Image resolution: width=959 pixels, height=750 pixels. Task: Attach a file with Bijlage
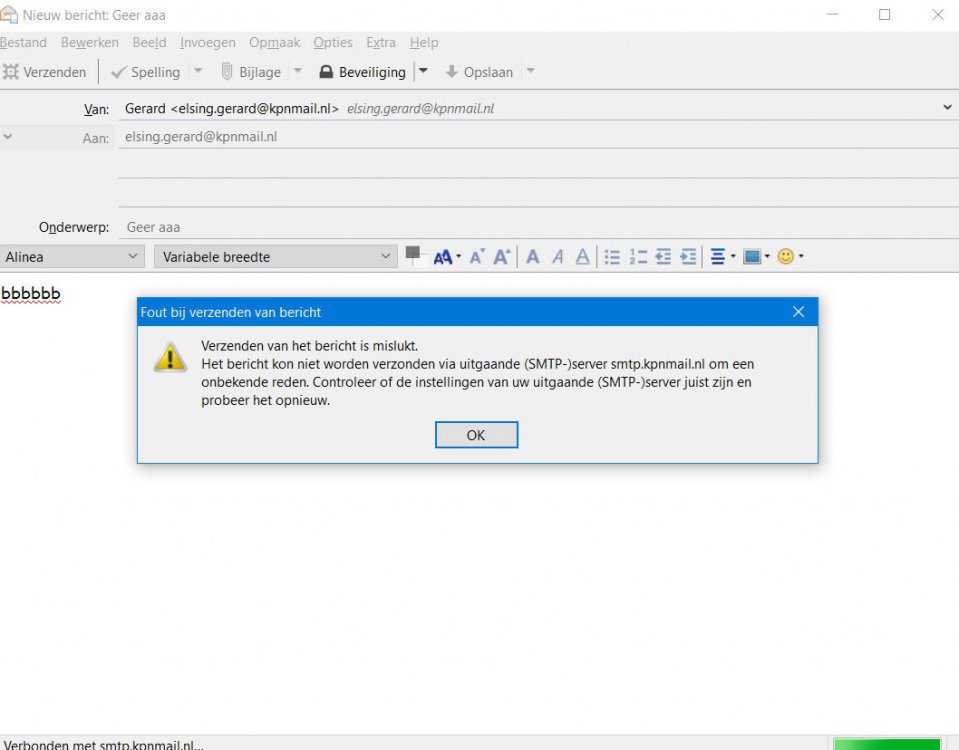[x=251, y=72]
